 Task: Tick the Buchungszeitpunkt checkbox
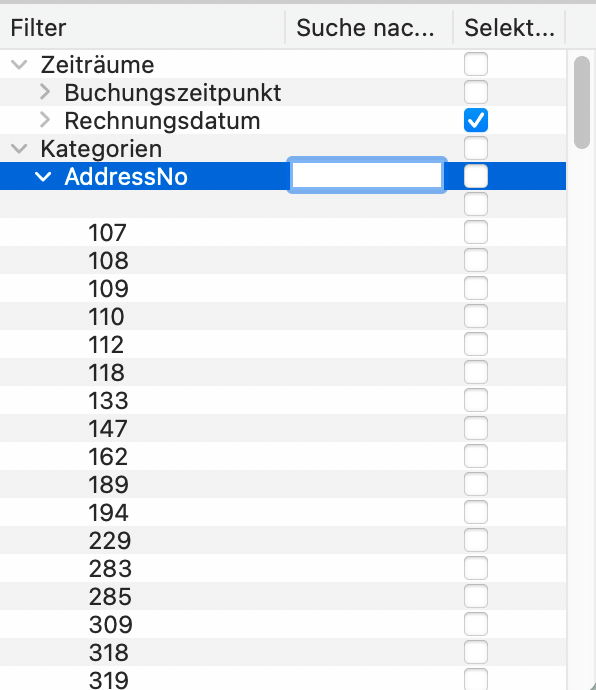(476, 92)
